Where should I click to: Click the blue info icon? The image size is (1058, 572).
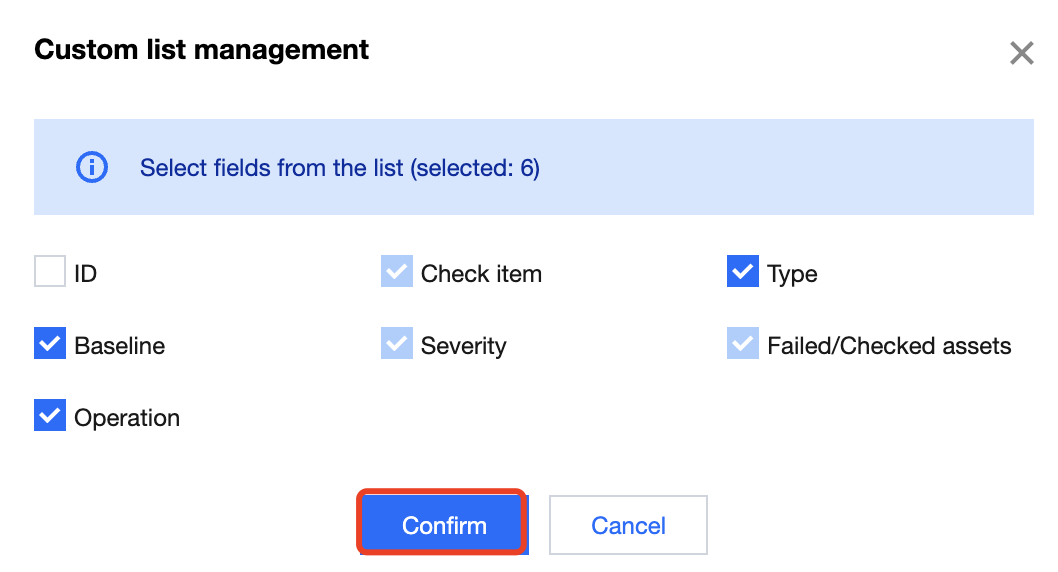coord(92,167)
